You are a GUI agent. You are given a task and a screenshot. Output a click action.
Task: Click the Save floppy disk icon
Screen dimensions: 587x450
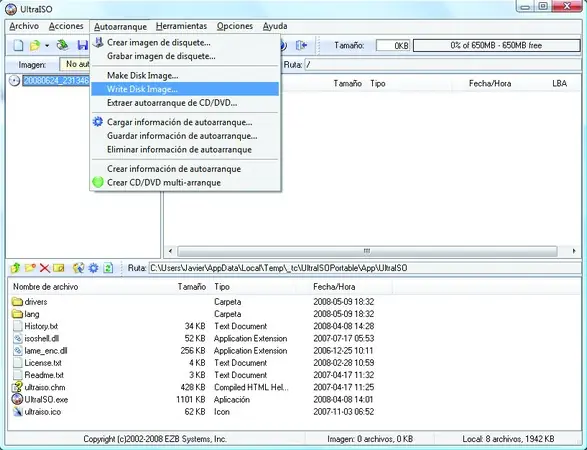tap(83, 45)
